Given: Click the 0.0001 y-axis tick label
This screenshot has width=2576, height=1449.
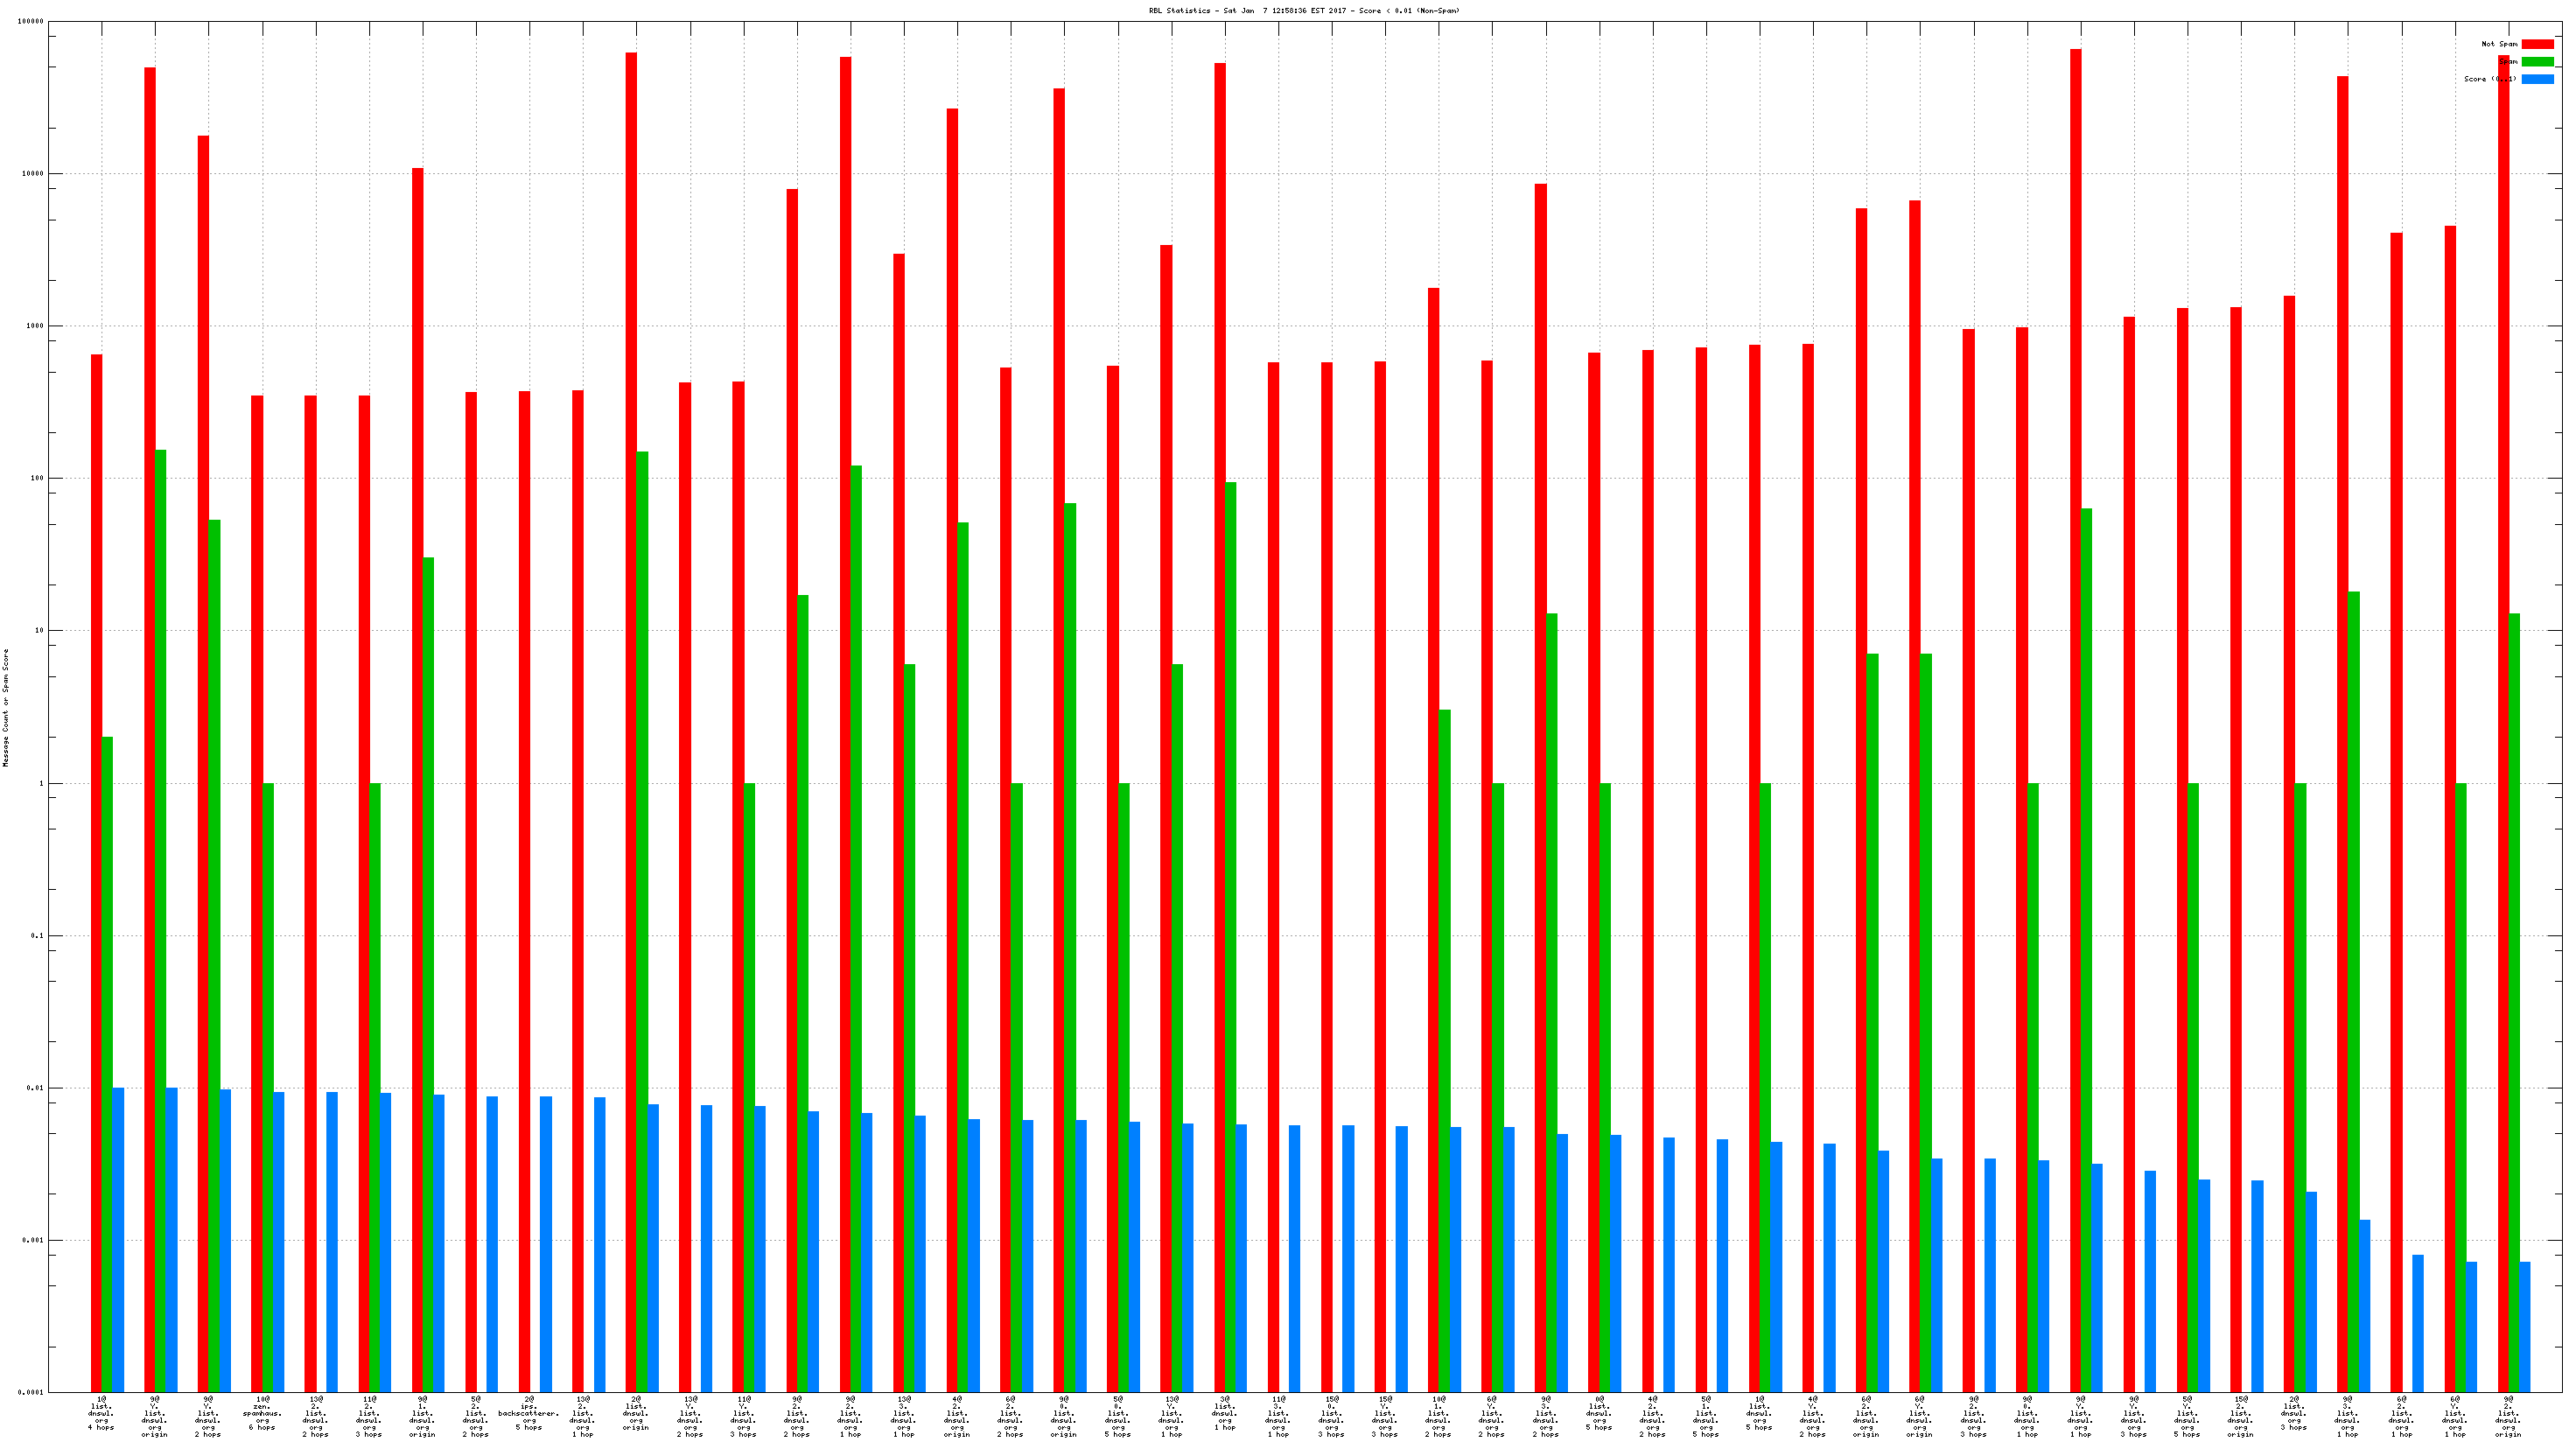Looking at the screenshot, I should pyautogui.click(x=31, y=1392).
